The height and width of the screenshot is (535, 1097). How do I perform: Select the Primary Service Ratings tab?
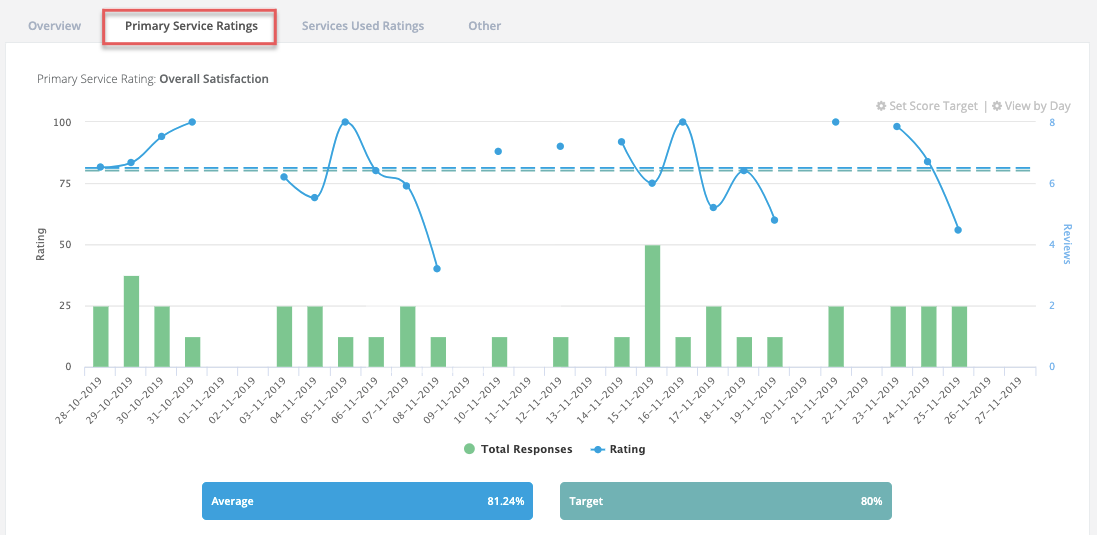[191, 27]
